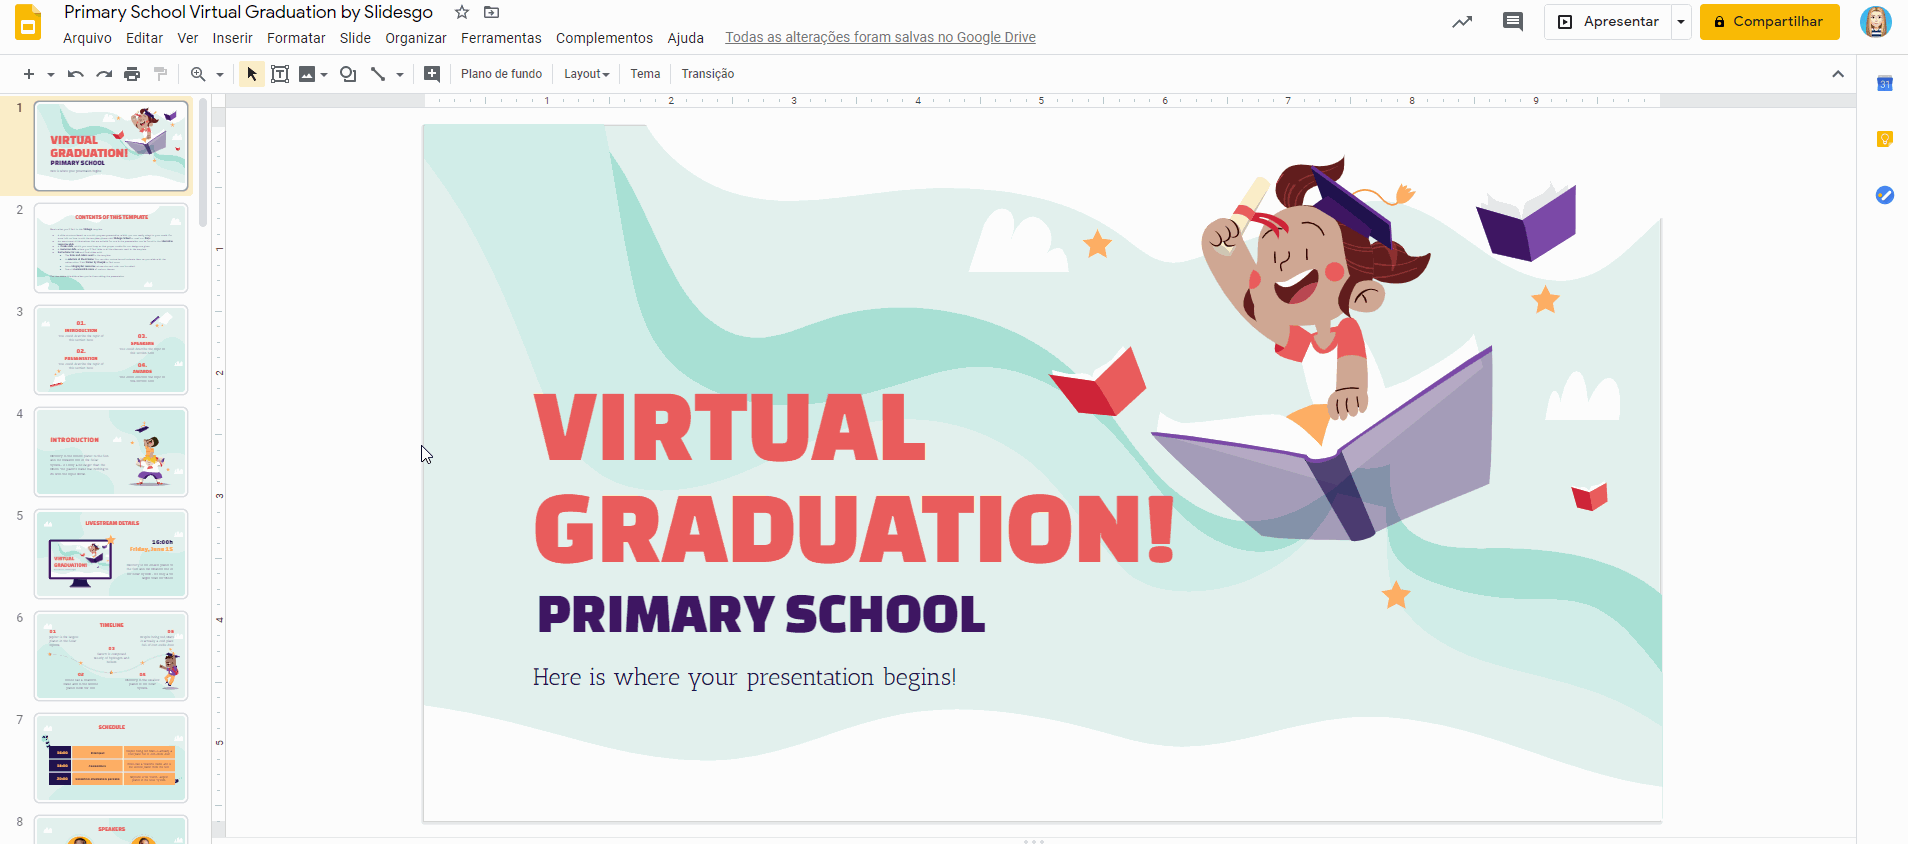Open the line type dropdown arrow

point(400,74)
